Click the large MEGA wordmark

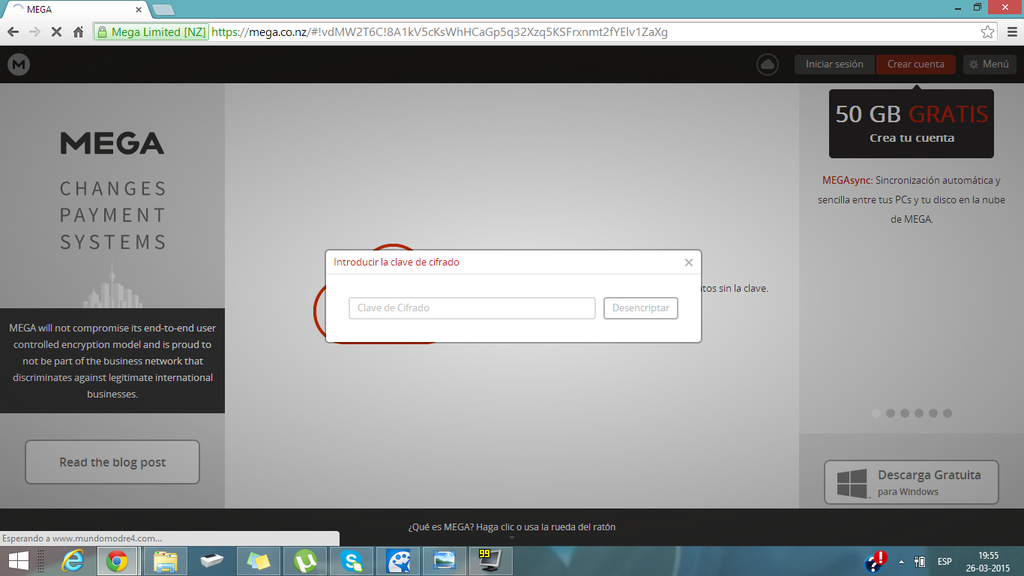(112, 144)
